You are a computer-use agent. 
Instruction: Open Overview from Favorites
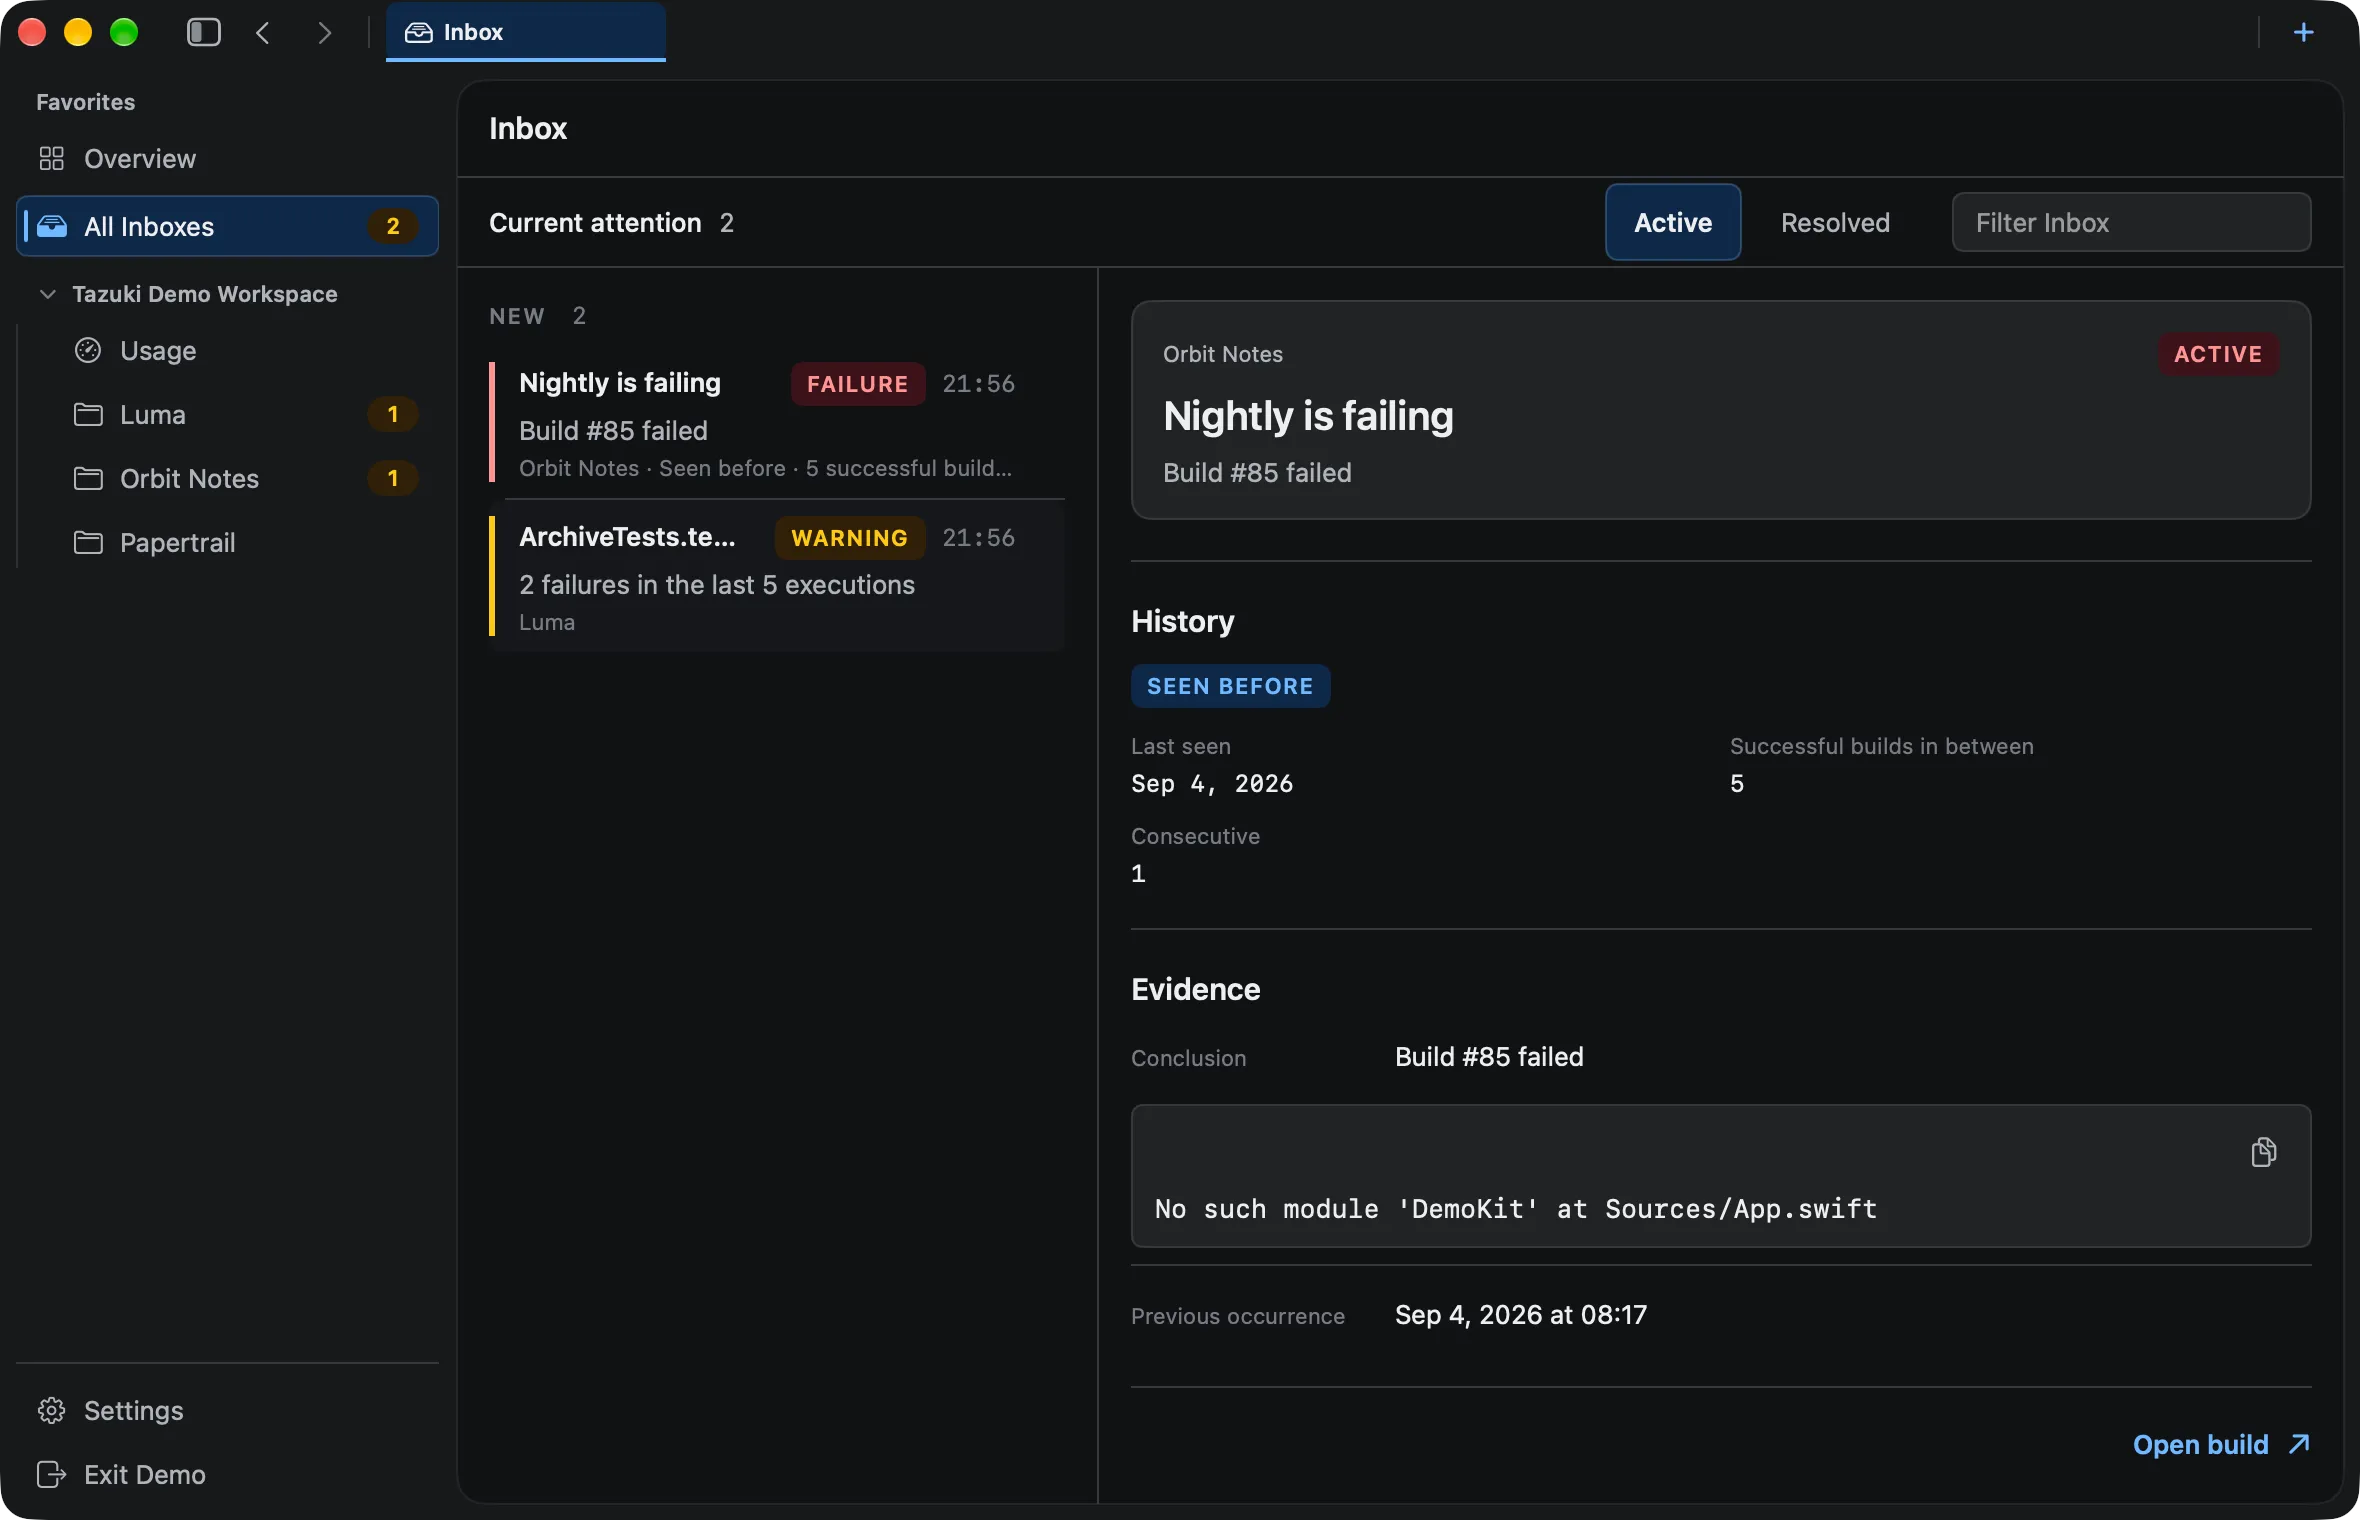[227, 158]
